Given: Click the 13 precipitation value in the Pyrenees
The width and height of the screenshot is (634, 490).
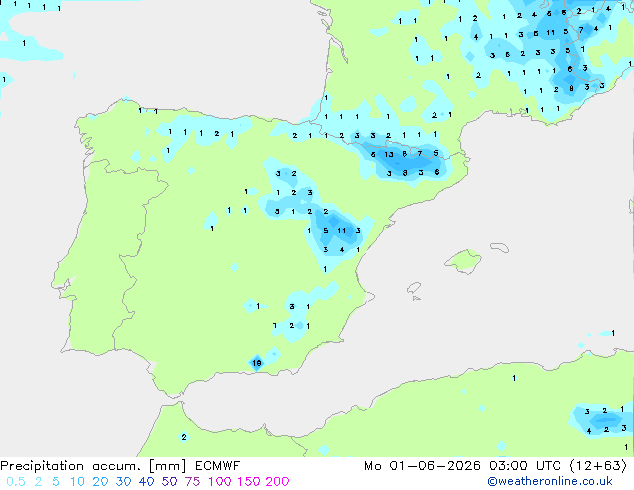Looking at the screenshot, I should pos(389,154).
